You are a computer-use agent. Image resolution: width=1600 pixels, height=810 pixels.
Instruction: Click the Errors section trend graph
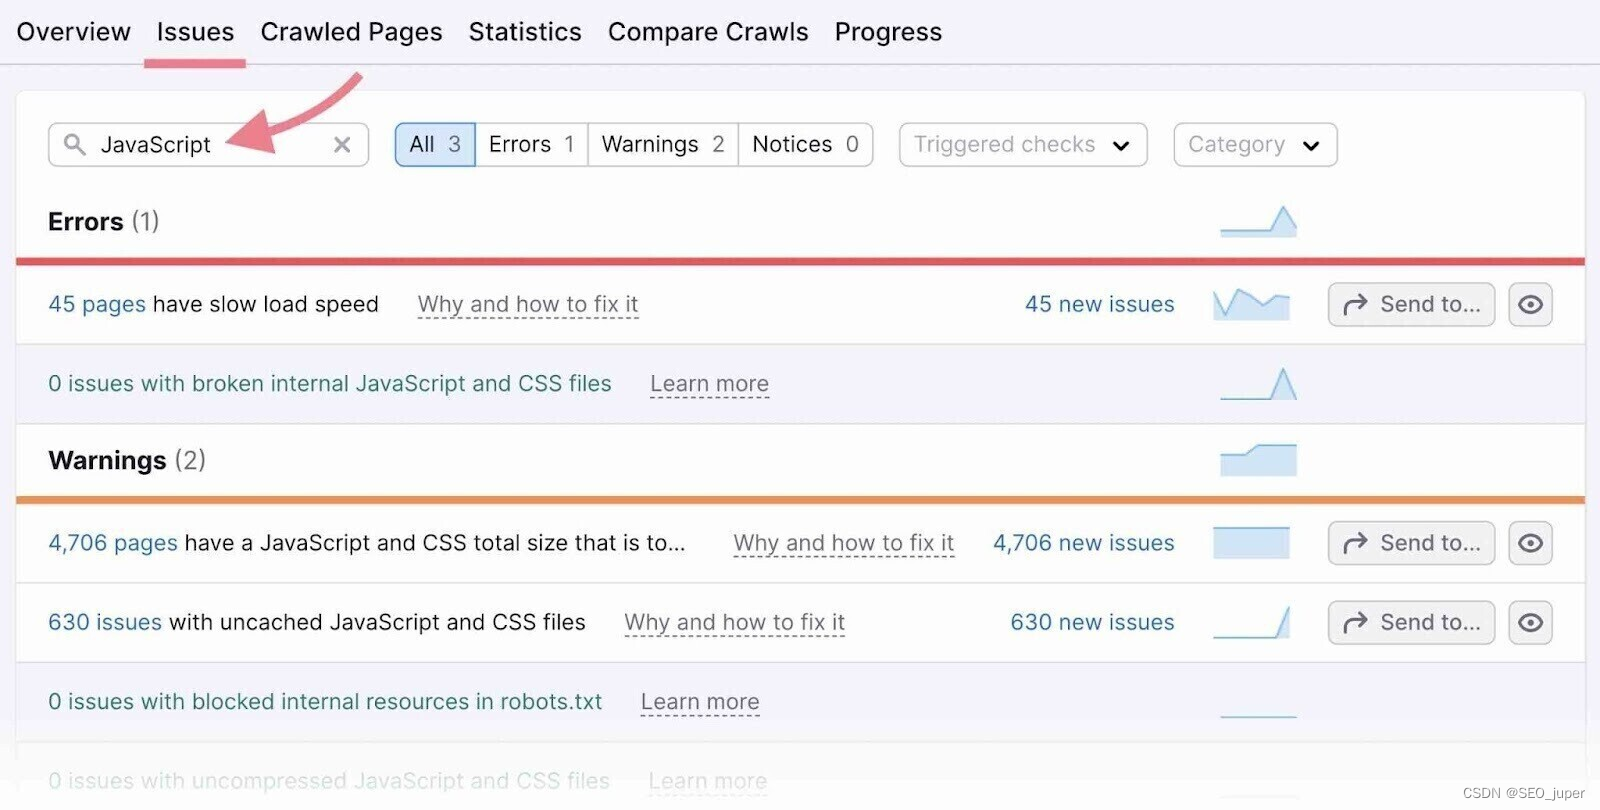coord(1258,221)
